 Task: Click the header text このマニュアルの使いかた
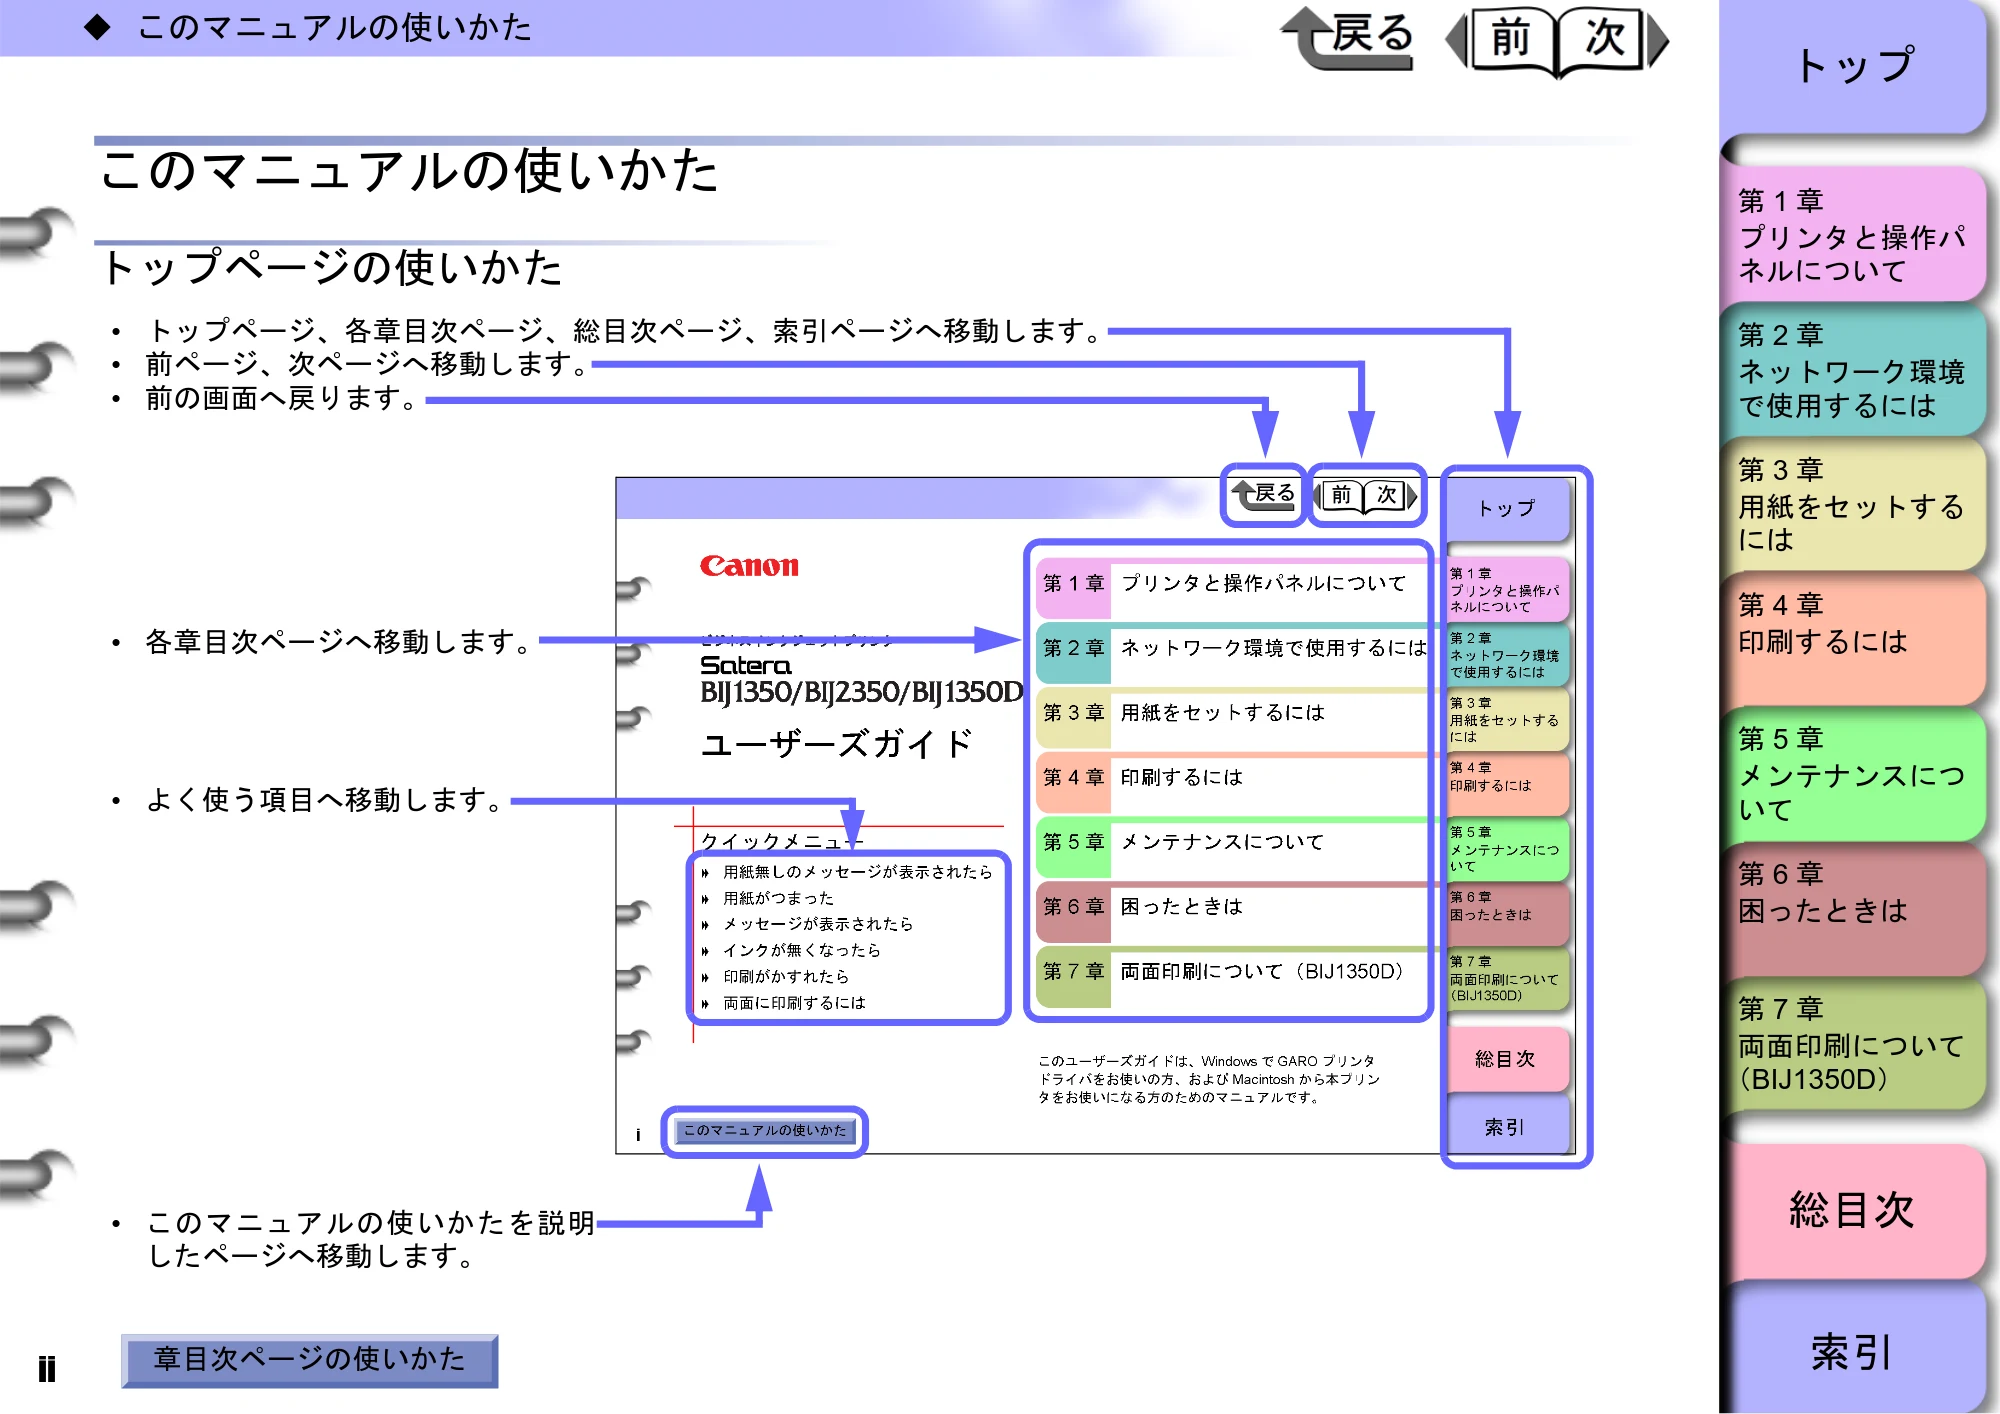coord(335,27)
